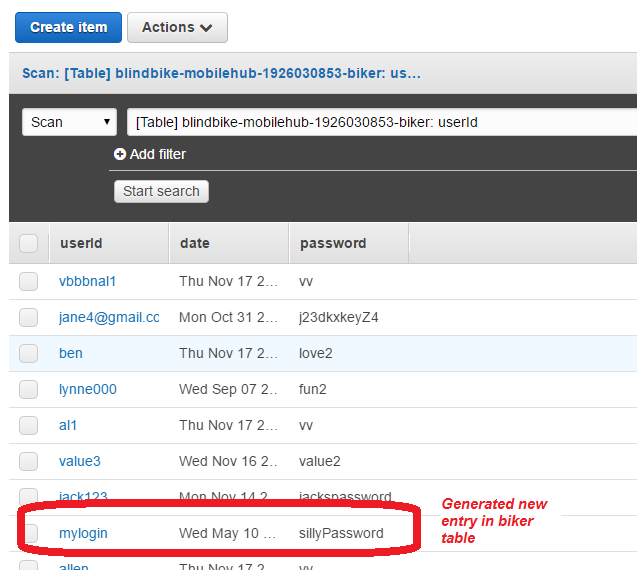Click the password column header
Image resolution: width=637 pixels, height=570 pixels.
(x=333, y=243)
